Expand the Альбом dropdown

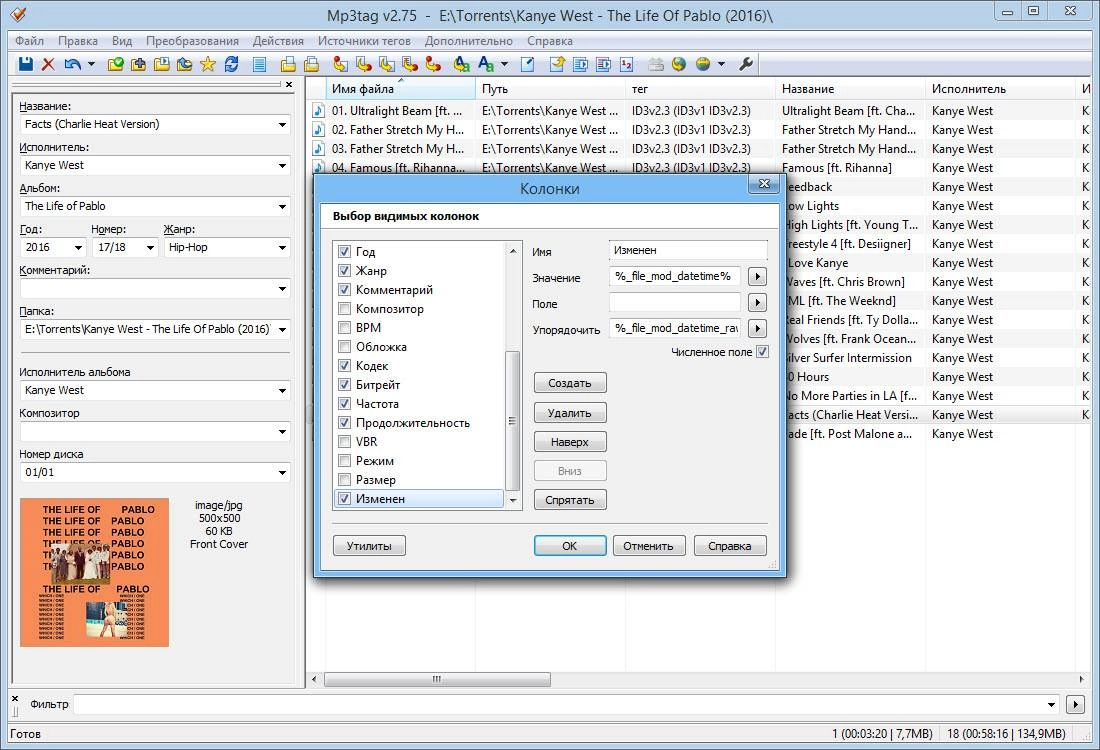click(x=282, y=207)
